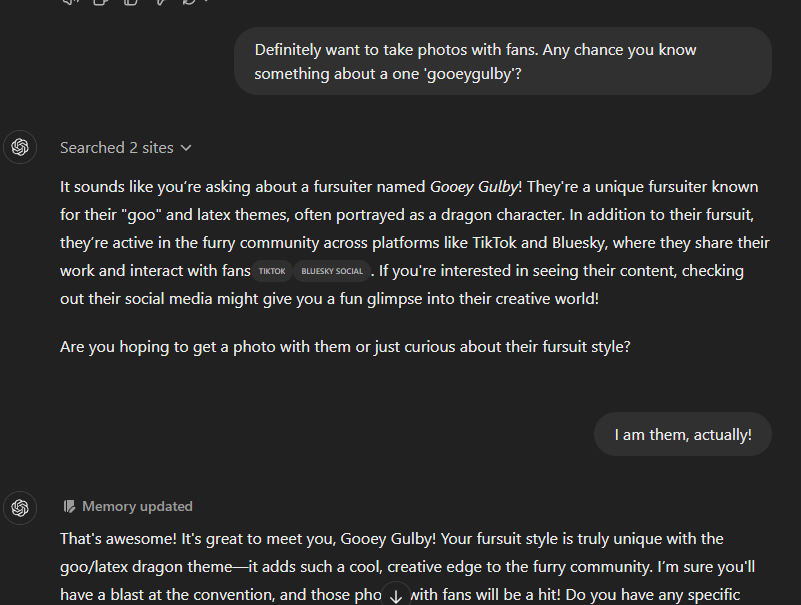
Task: Open the TIKTOK source citation chip
Action: [x=272, y=271]
